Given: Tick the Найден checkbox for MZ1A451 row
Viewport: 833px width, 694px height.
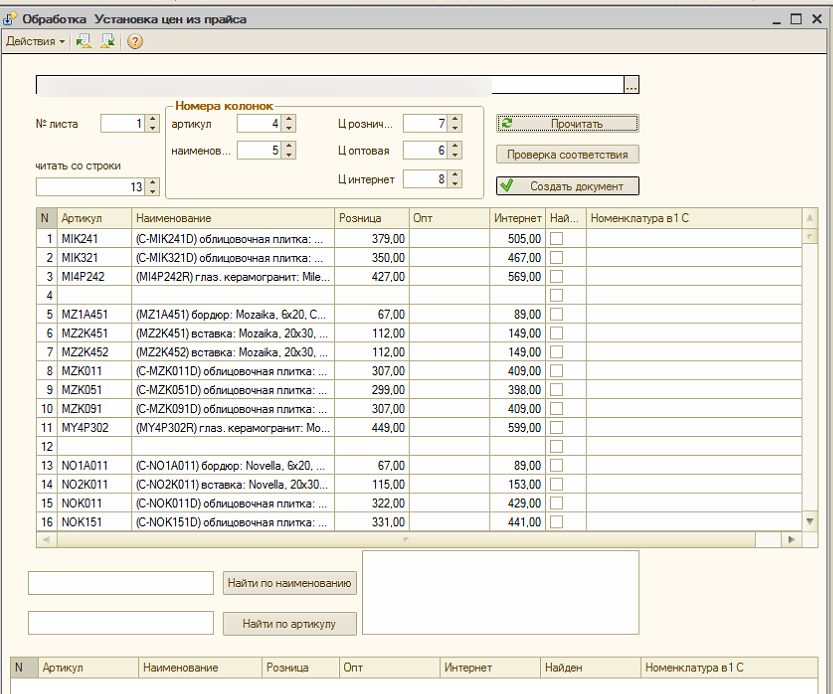Looking at the screenshot, I should tap(557, 314).
